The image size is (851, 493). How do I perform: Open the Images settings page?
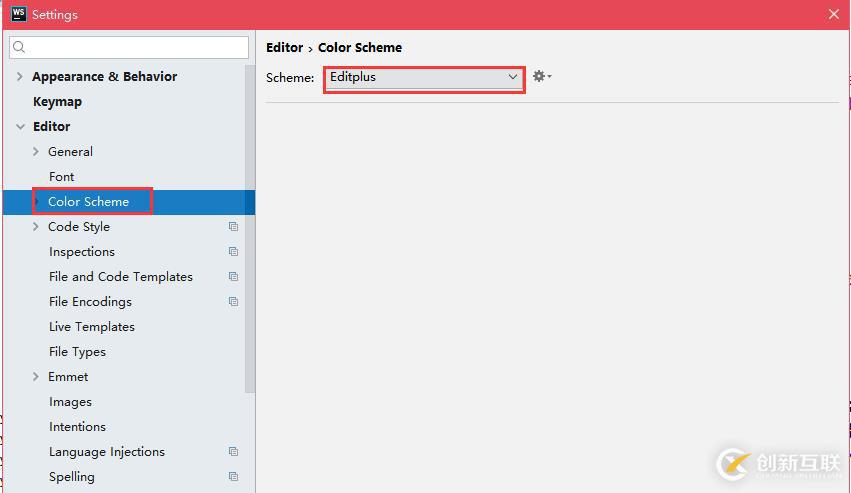click(70, 401)
